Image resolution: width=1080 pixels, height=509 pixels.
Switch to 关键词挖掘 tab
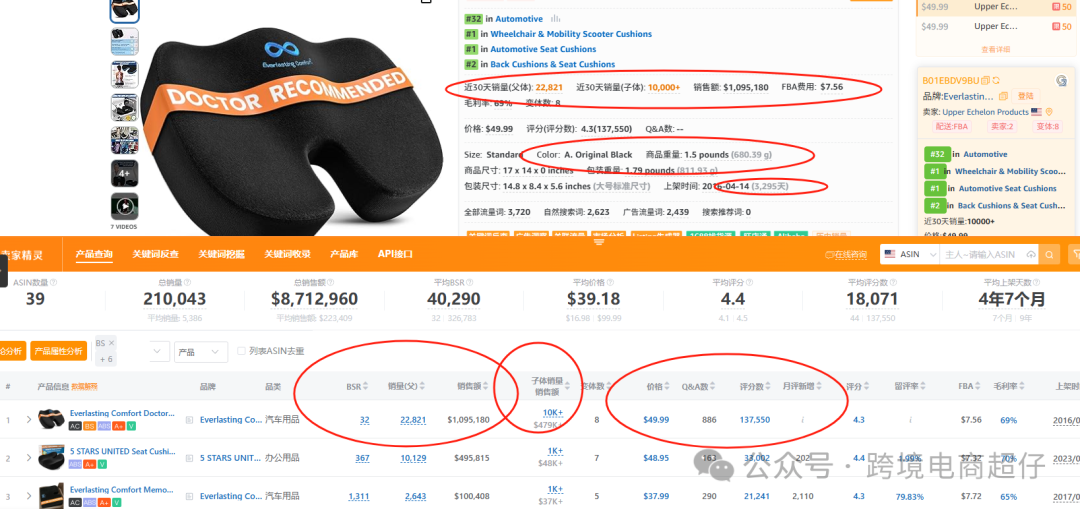221,254
